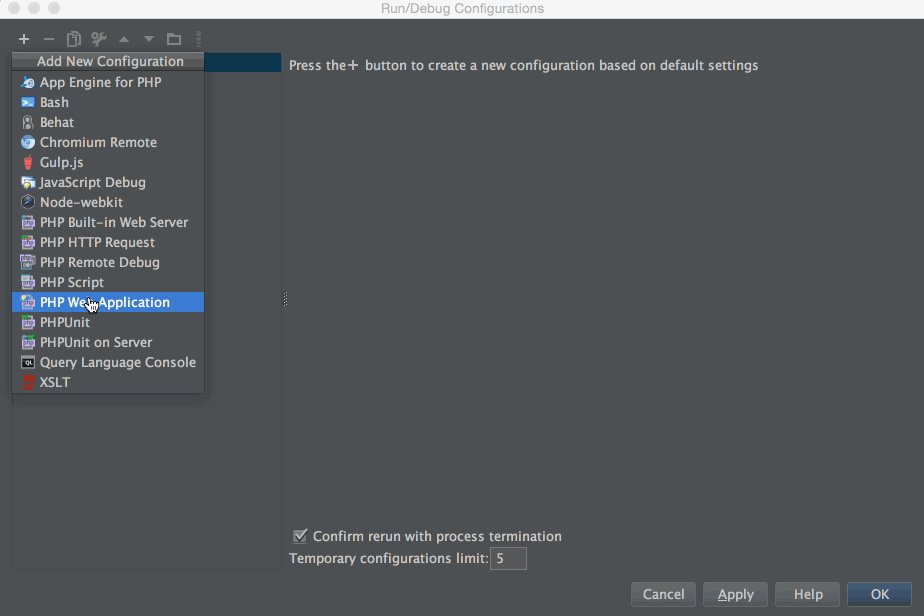Click the Create New Folder icon
Image resolution: width=924 pixels, height=616 pixels.
174,39
